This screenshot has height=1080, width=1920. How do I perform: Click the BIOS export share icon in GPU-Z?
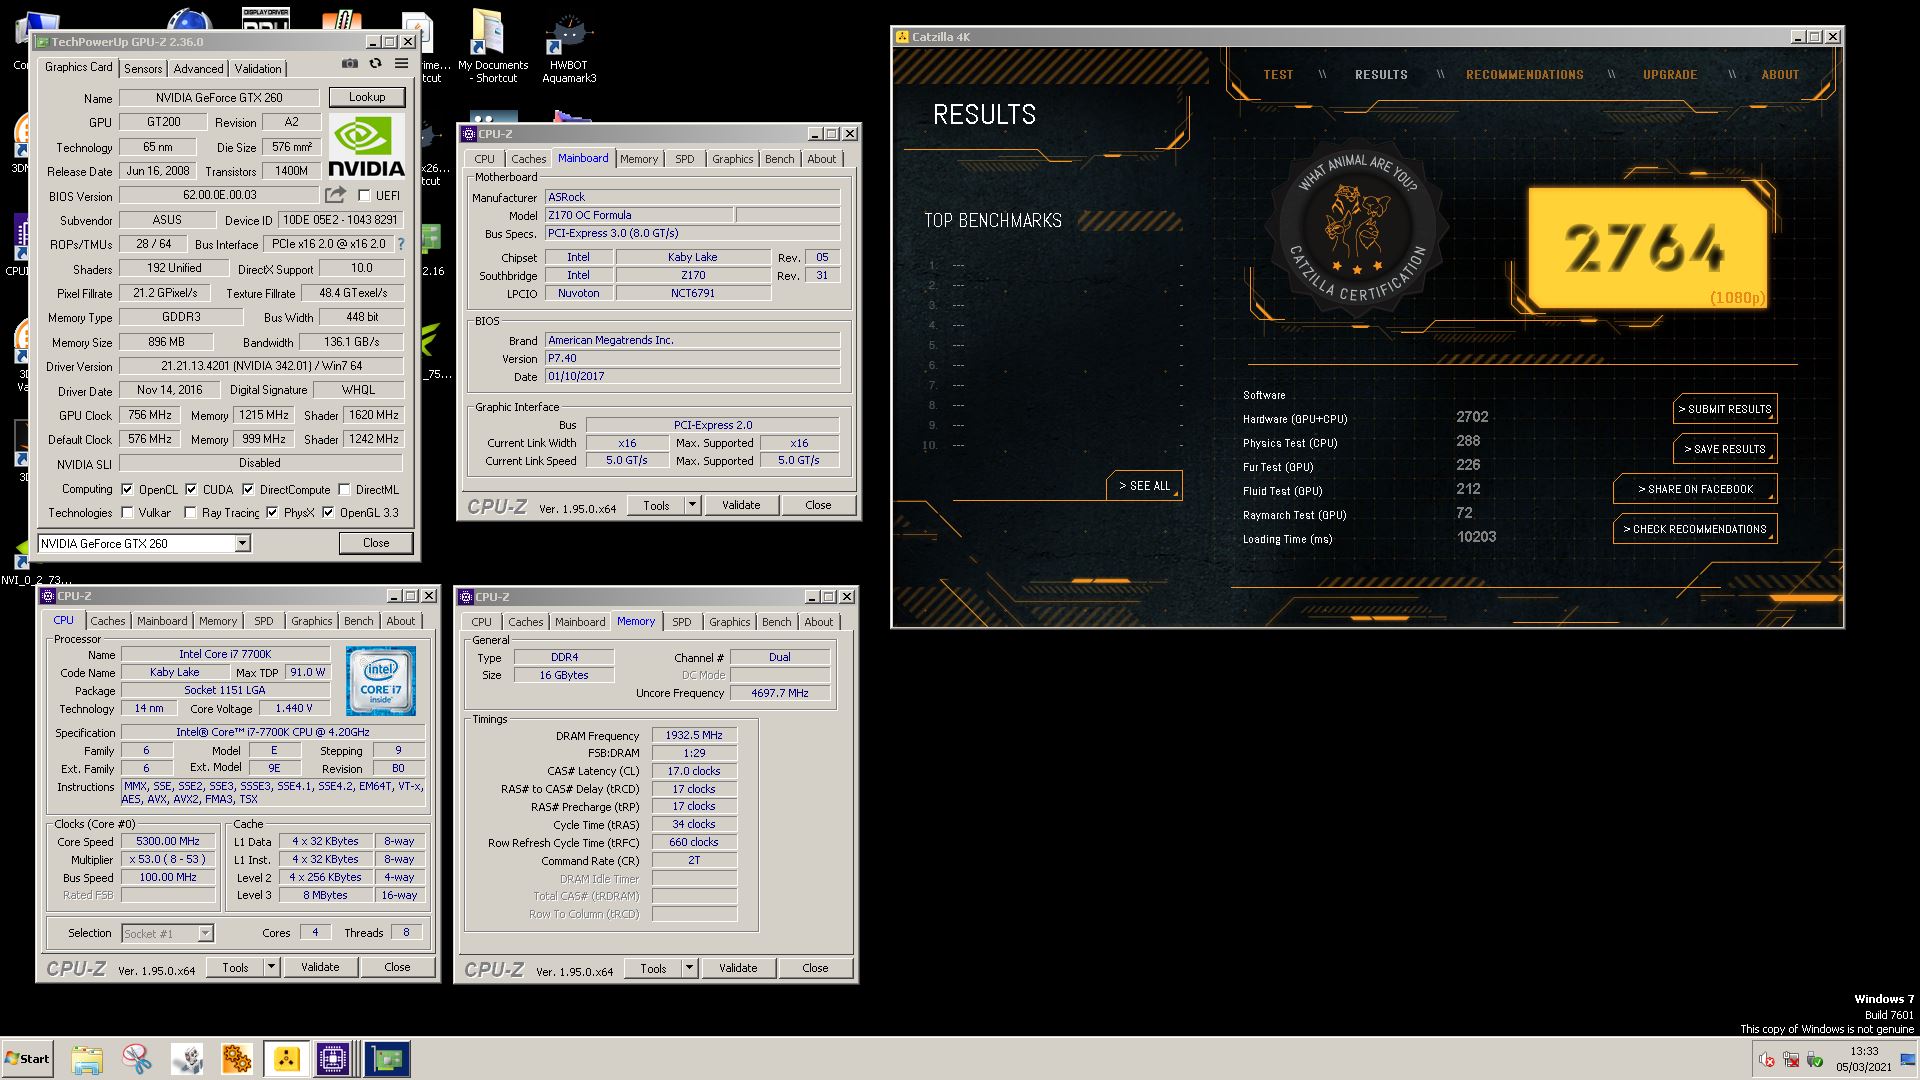[335, 195]
